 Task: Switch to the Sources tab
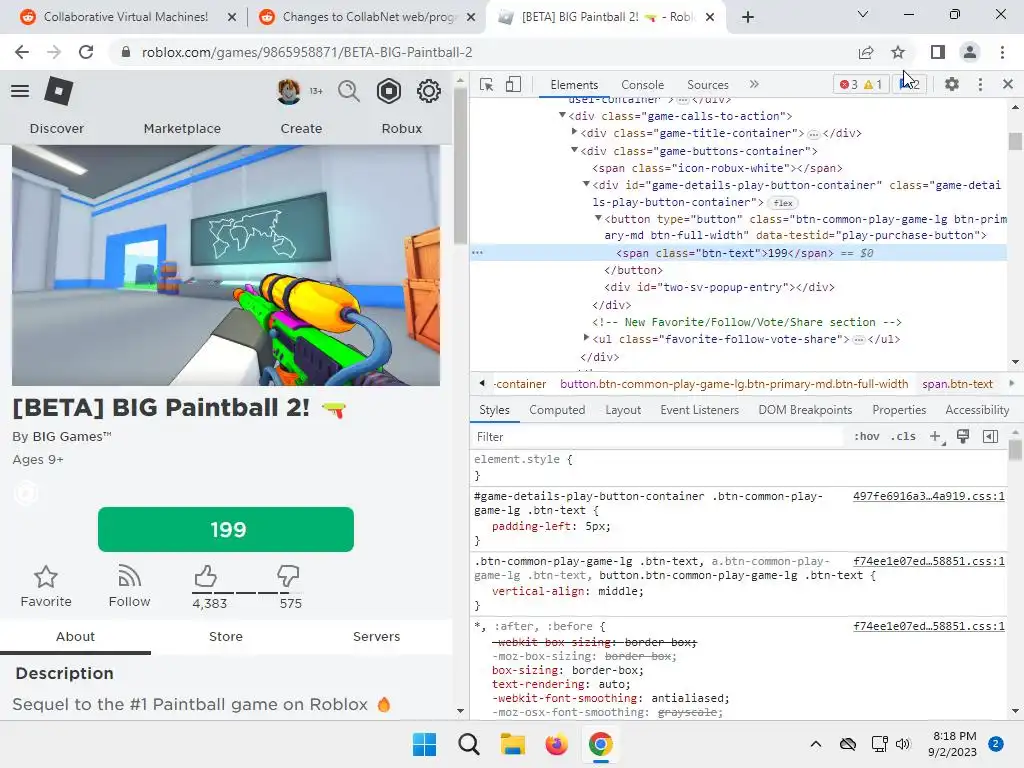(x=707, y=85)
